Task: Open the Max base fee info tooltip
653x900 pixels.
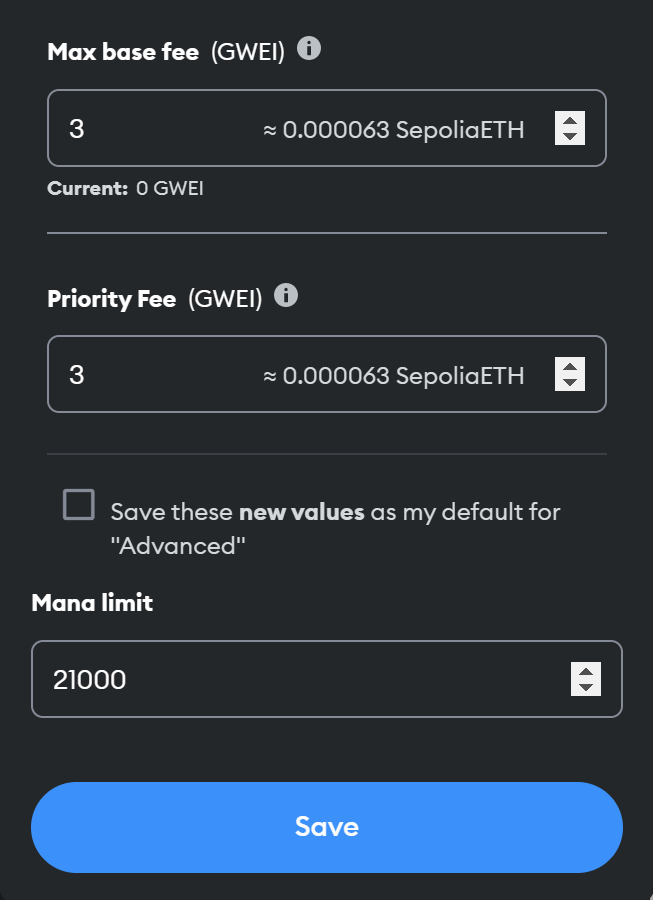Action: click(309, 48)
